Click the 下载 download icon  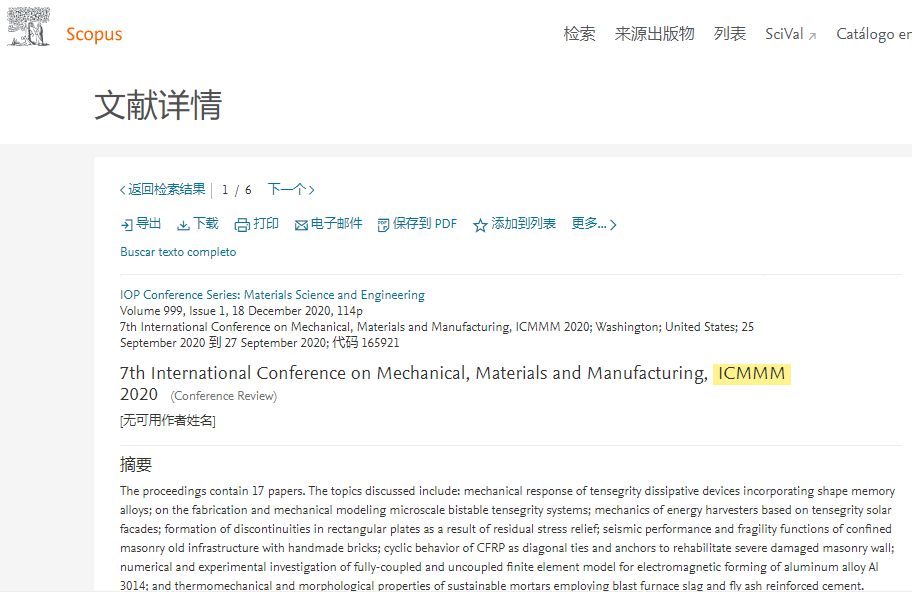(183, 225)
